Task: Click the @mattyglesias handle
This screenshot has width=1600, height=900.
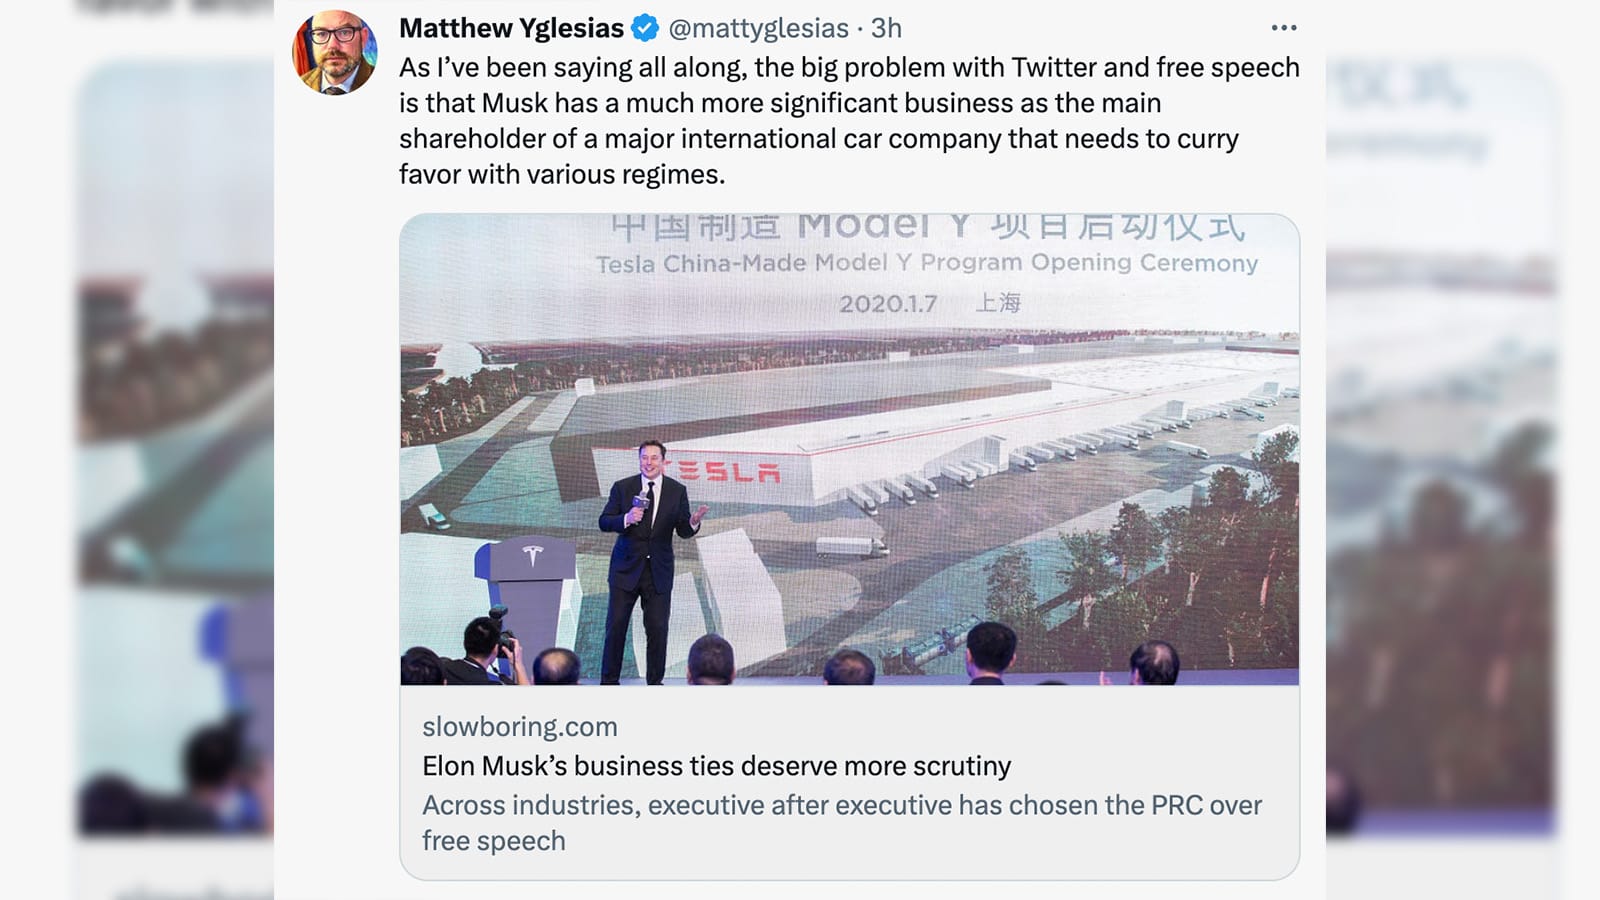Action: pos(758,28)
